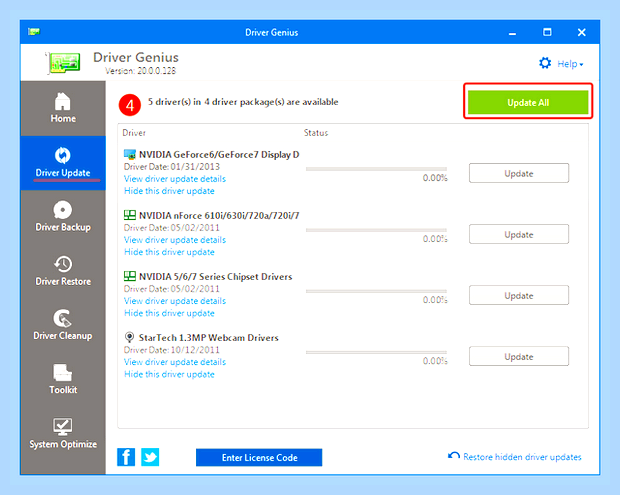
Task: Hide the 5/6/7 Series Chipset update
Action: coord(169,313)
